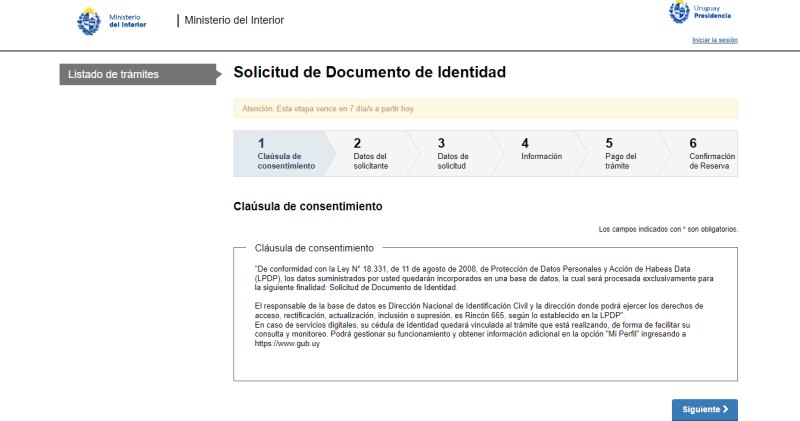This screenshot has height=421, width=800.
Task: Open the Iniciar la sesión link
Action: coord(714,40)
